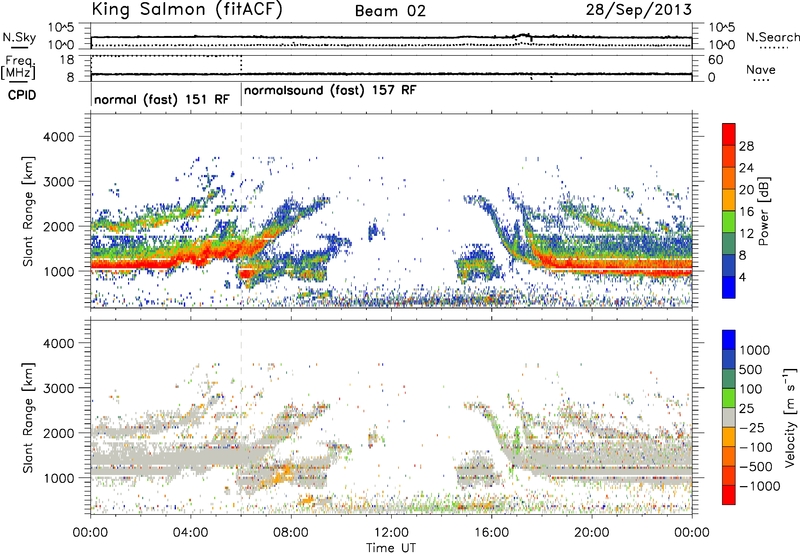800x554 pixels.
Task: Click the -1000 value on the Velocity colorbar
Action: coord(759,486)
